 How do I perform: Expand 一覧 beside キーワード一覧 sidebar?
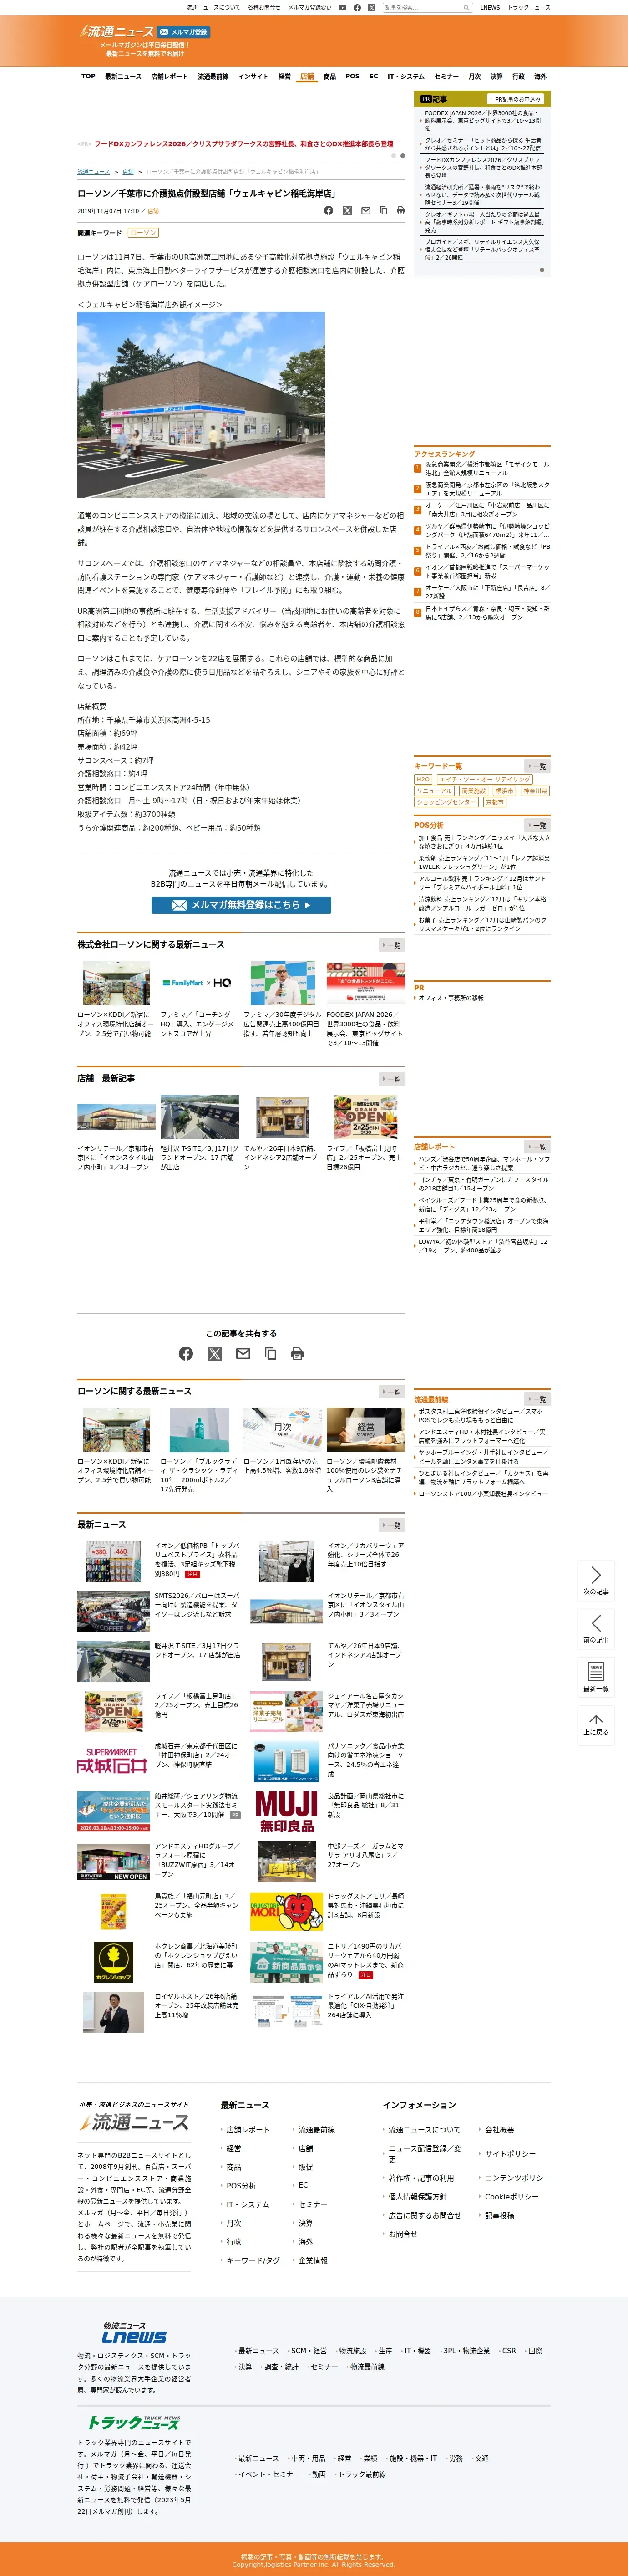(x=537, y=766)
